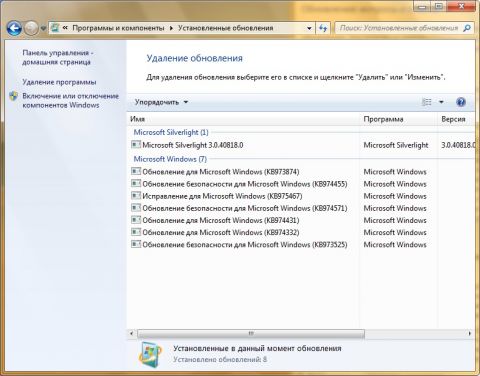Click the Refresh button next to address bar
The height and width of the screenshot is (376, 480).
click(323, 28)
